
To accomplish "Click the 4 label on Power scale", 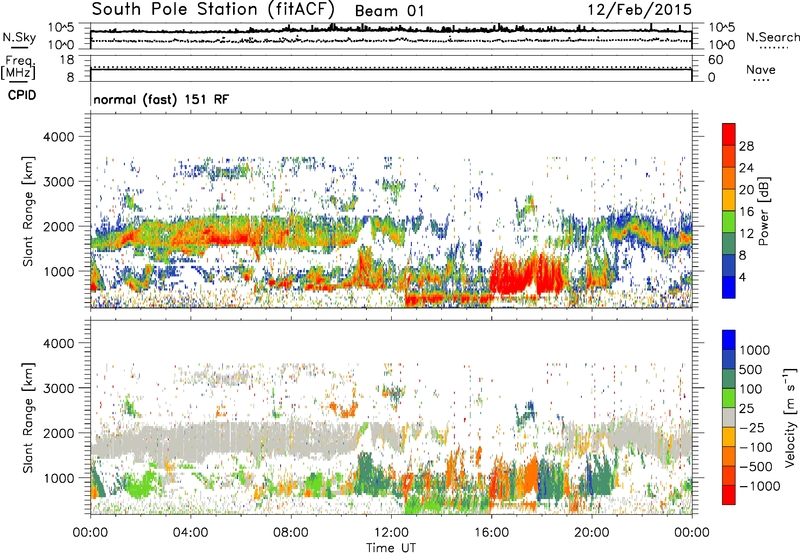I will [742, 277].
